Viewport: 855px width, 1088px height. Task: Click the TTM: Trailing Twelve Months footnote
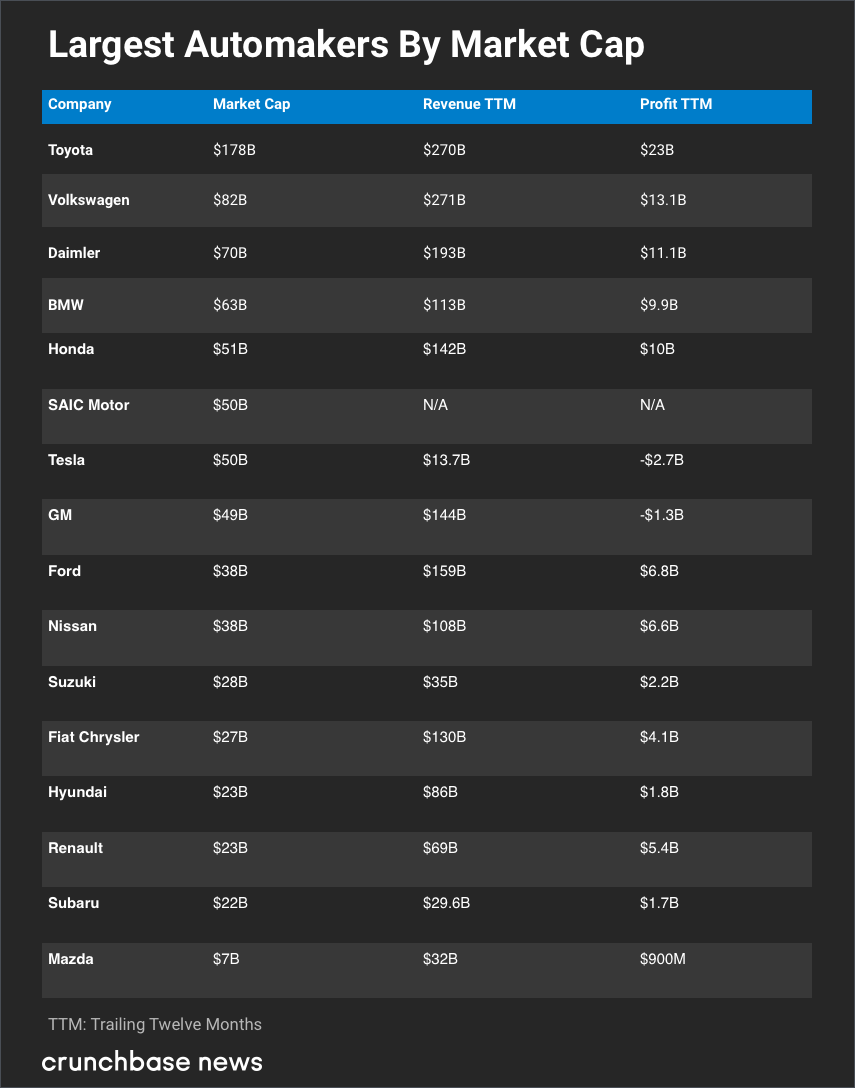155,1024
